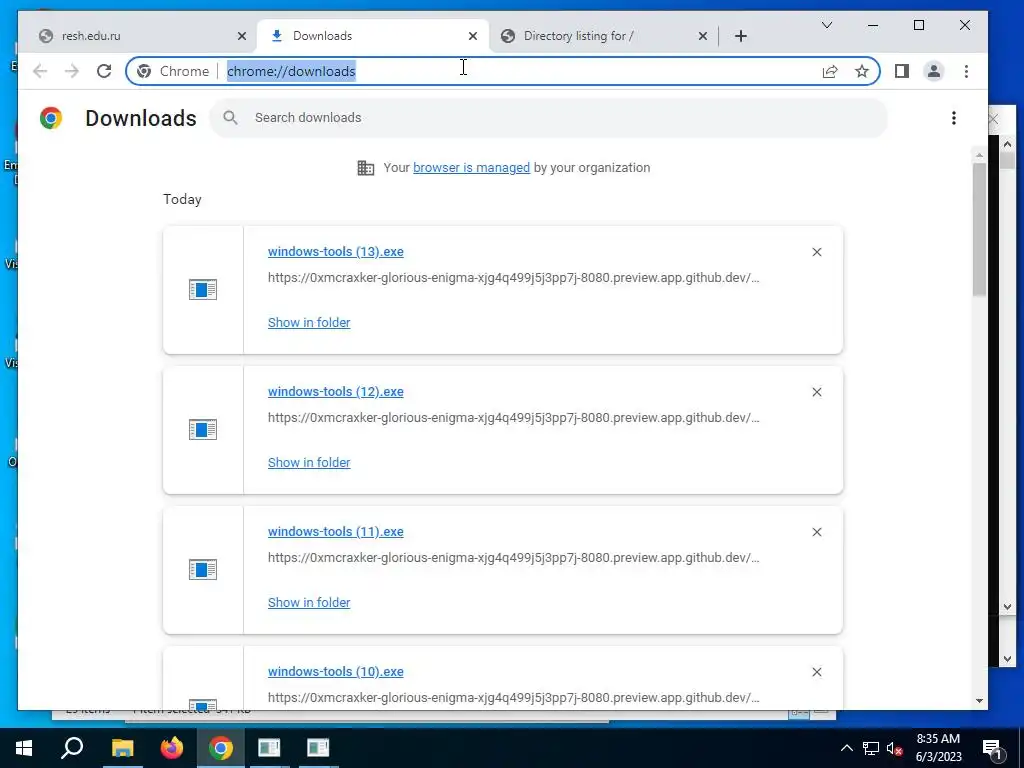Remove windows-tools (11).exe from list
This screenshot has height=768, width=1024.
click(x=816, y=532)
